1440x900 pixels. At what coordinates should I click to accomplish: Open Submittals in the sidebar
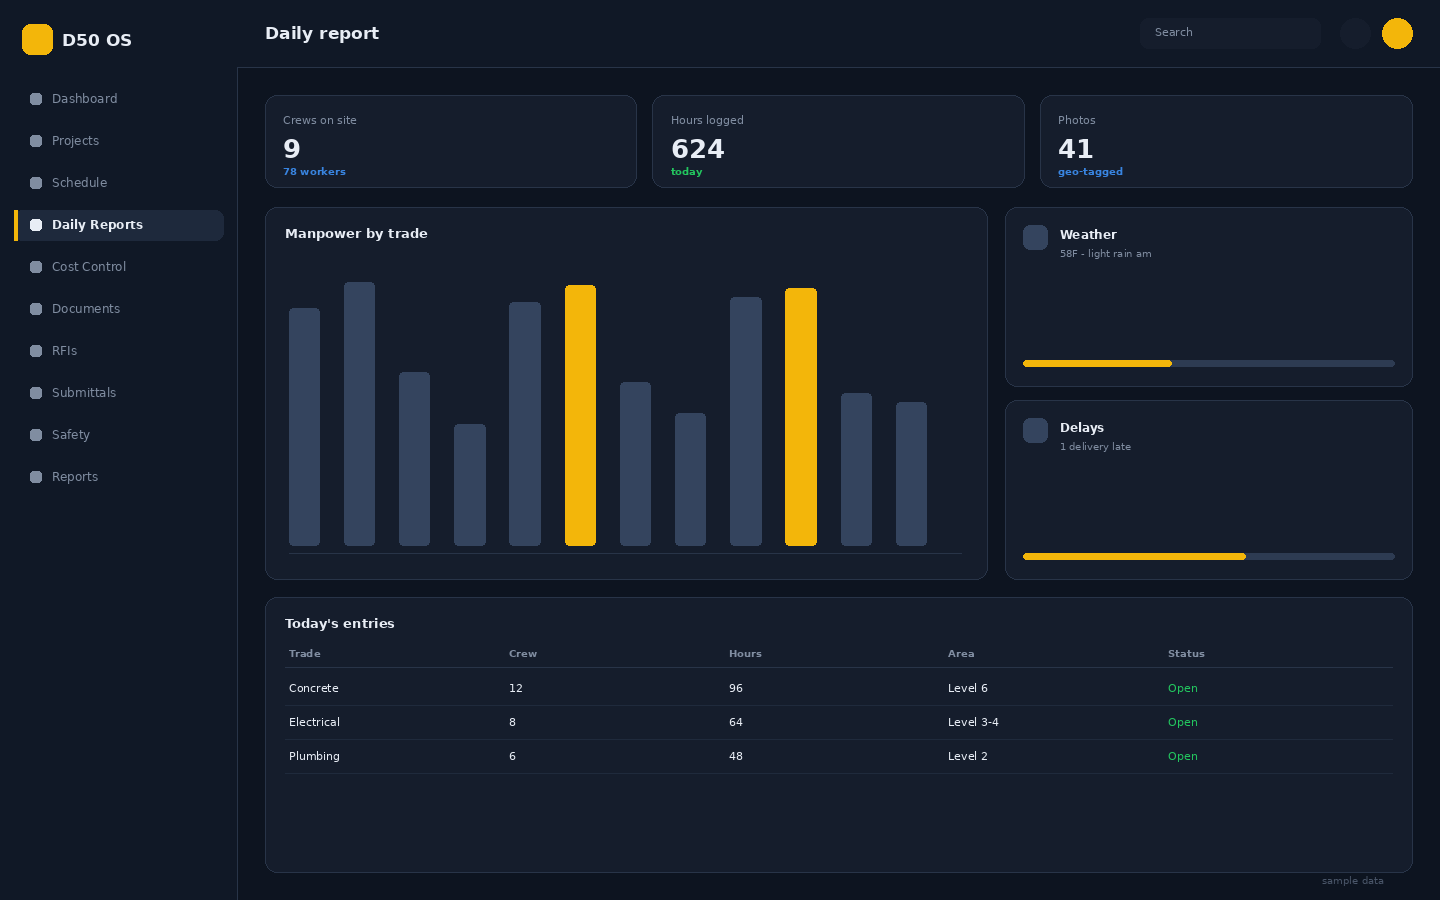[x=119, y=393]
